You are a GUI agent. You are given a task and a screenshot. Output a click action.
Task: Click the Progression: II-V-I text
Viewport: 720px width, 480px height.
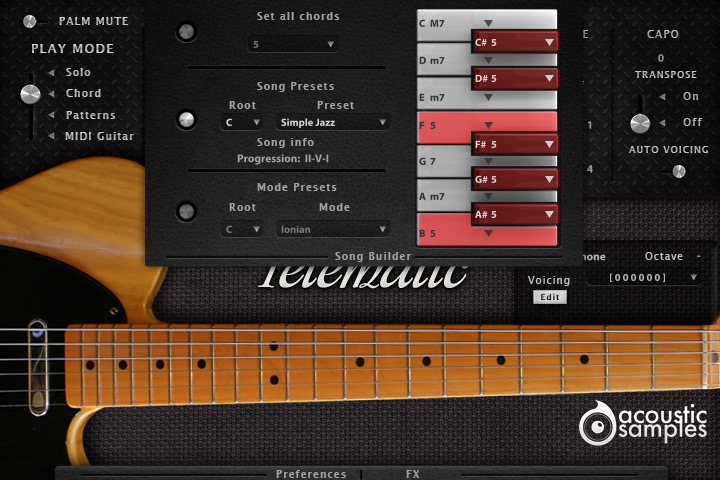283,159
